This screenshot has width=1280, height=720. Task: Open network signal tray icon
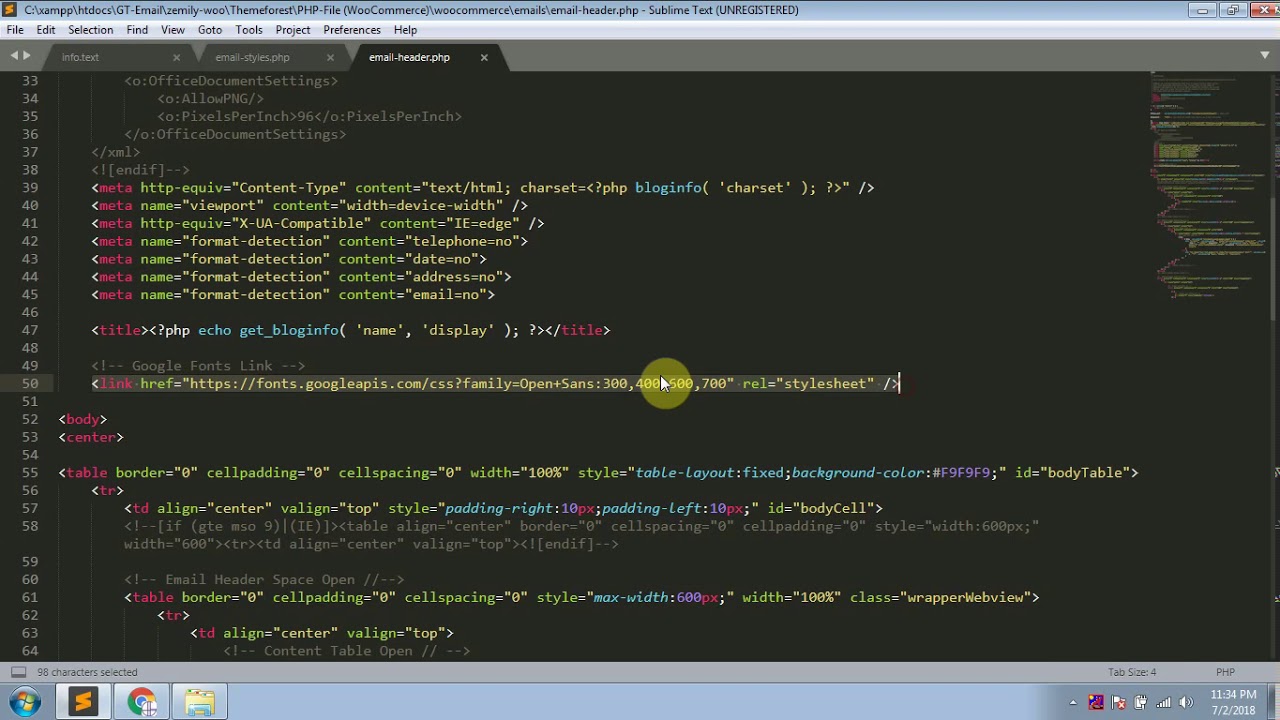click(1164, 702)
